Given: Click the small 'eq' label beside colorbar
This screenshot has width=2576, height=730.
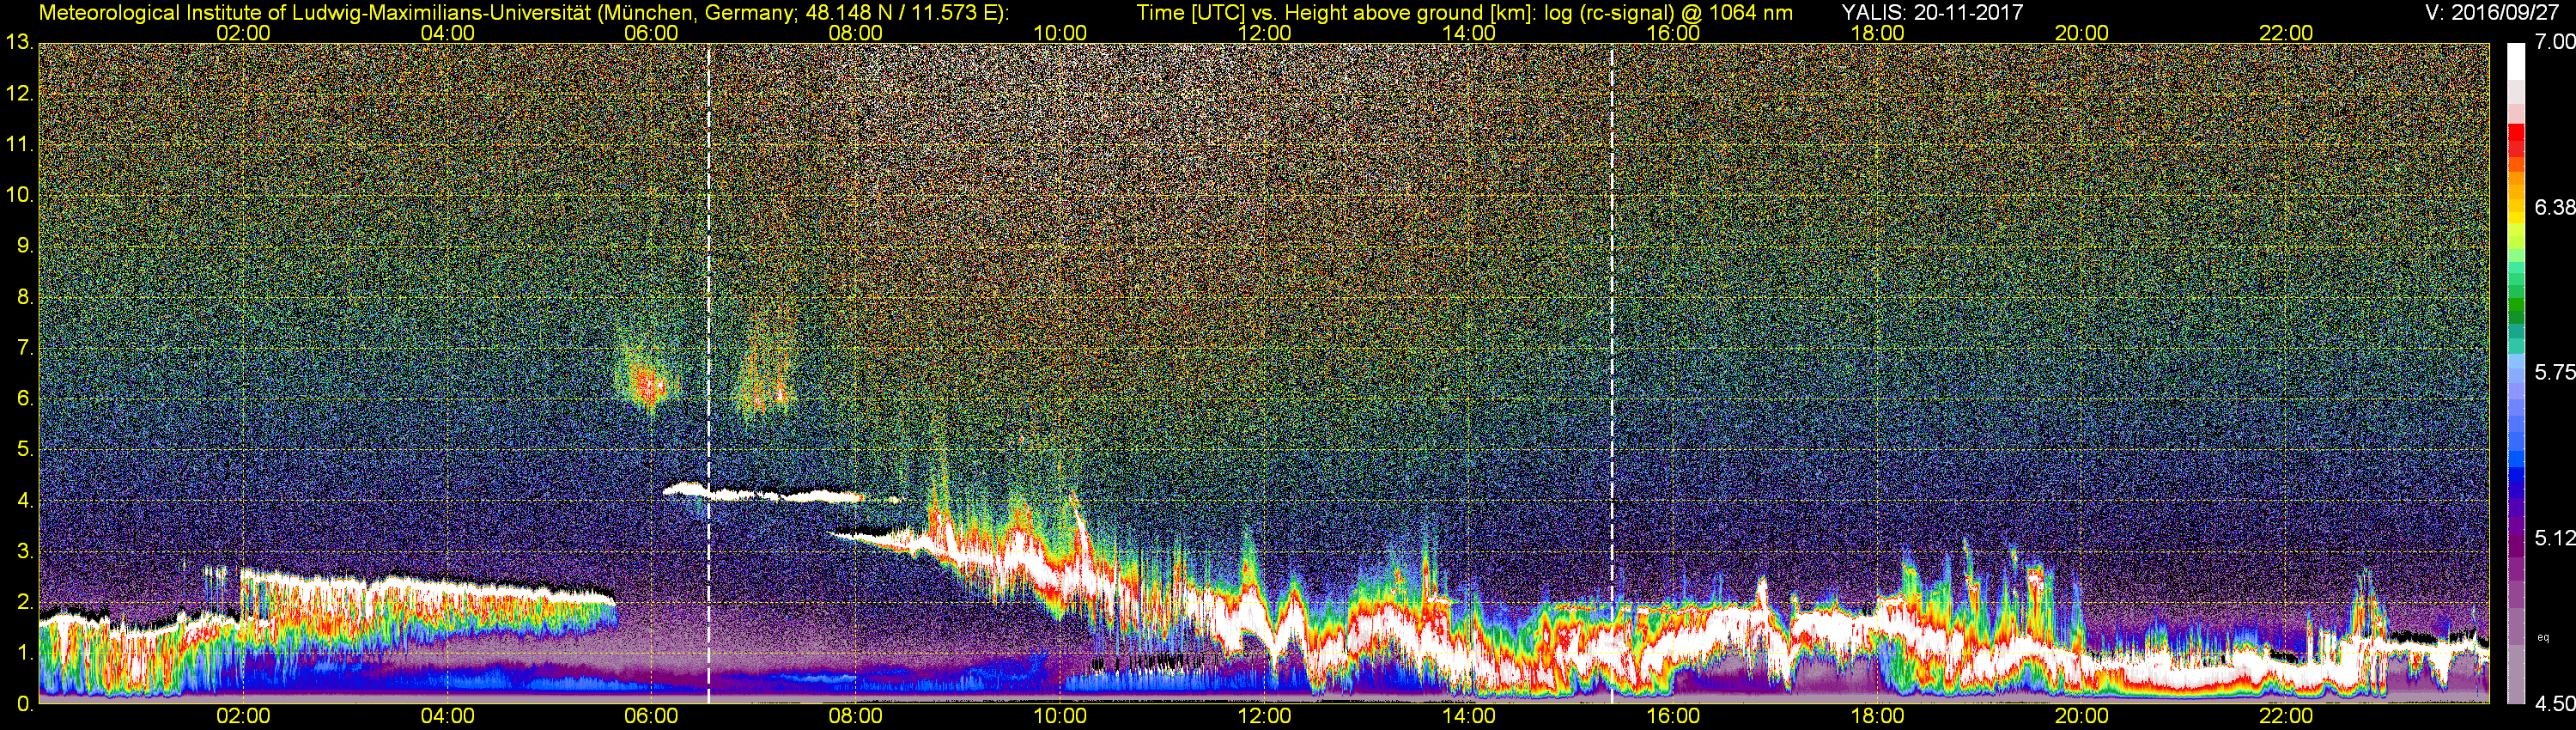Looking at the screenshot, I should [2543, 636].
